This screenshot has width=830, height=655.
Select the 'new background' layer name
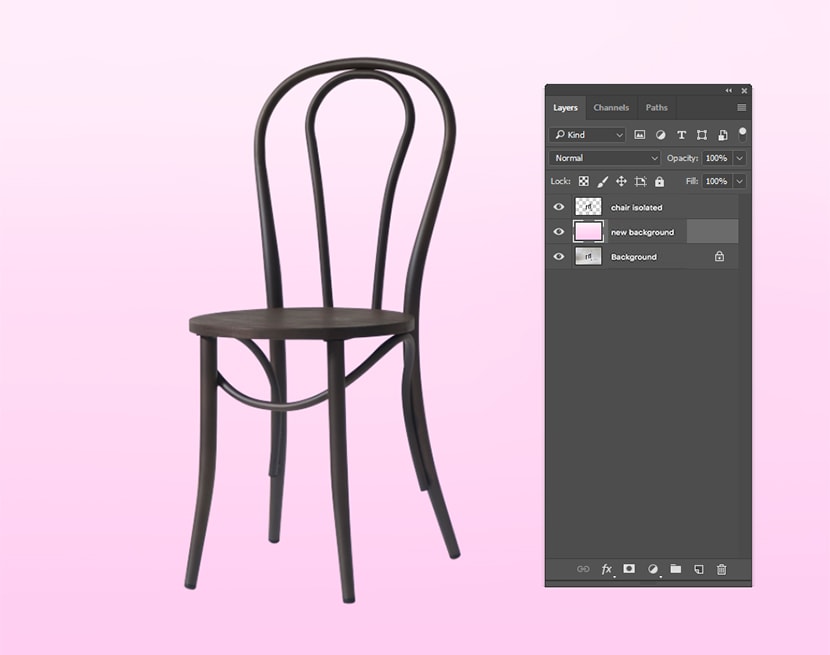tap(642, 232)
